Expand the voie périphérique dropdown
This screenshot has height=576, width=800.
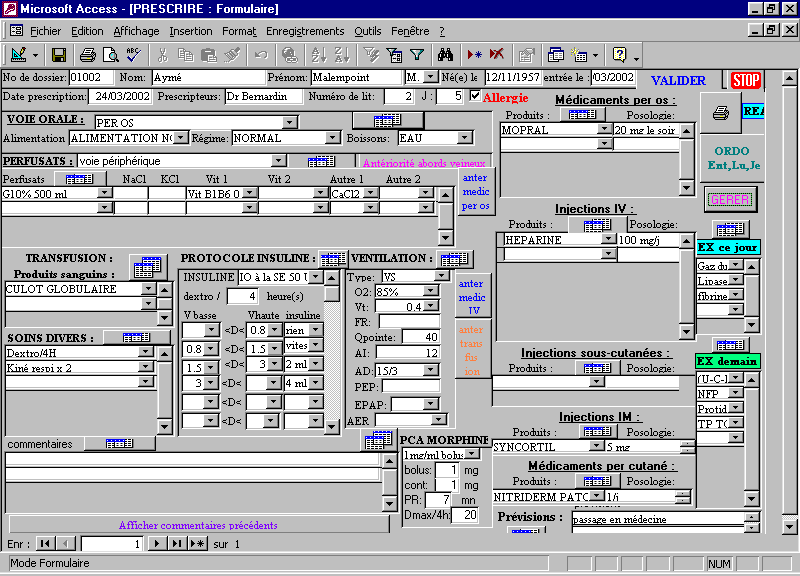[x=278, y=161]
